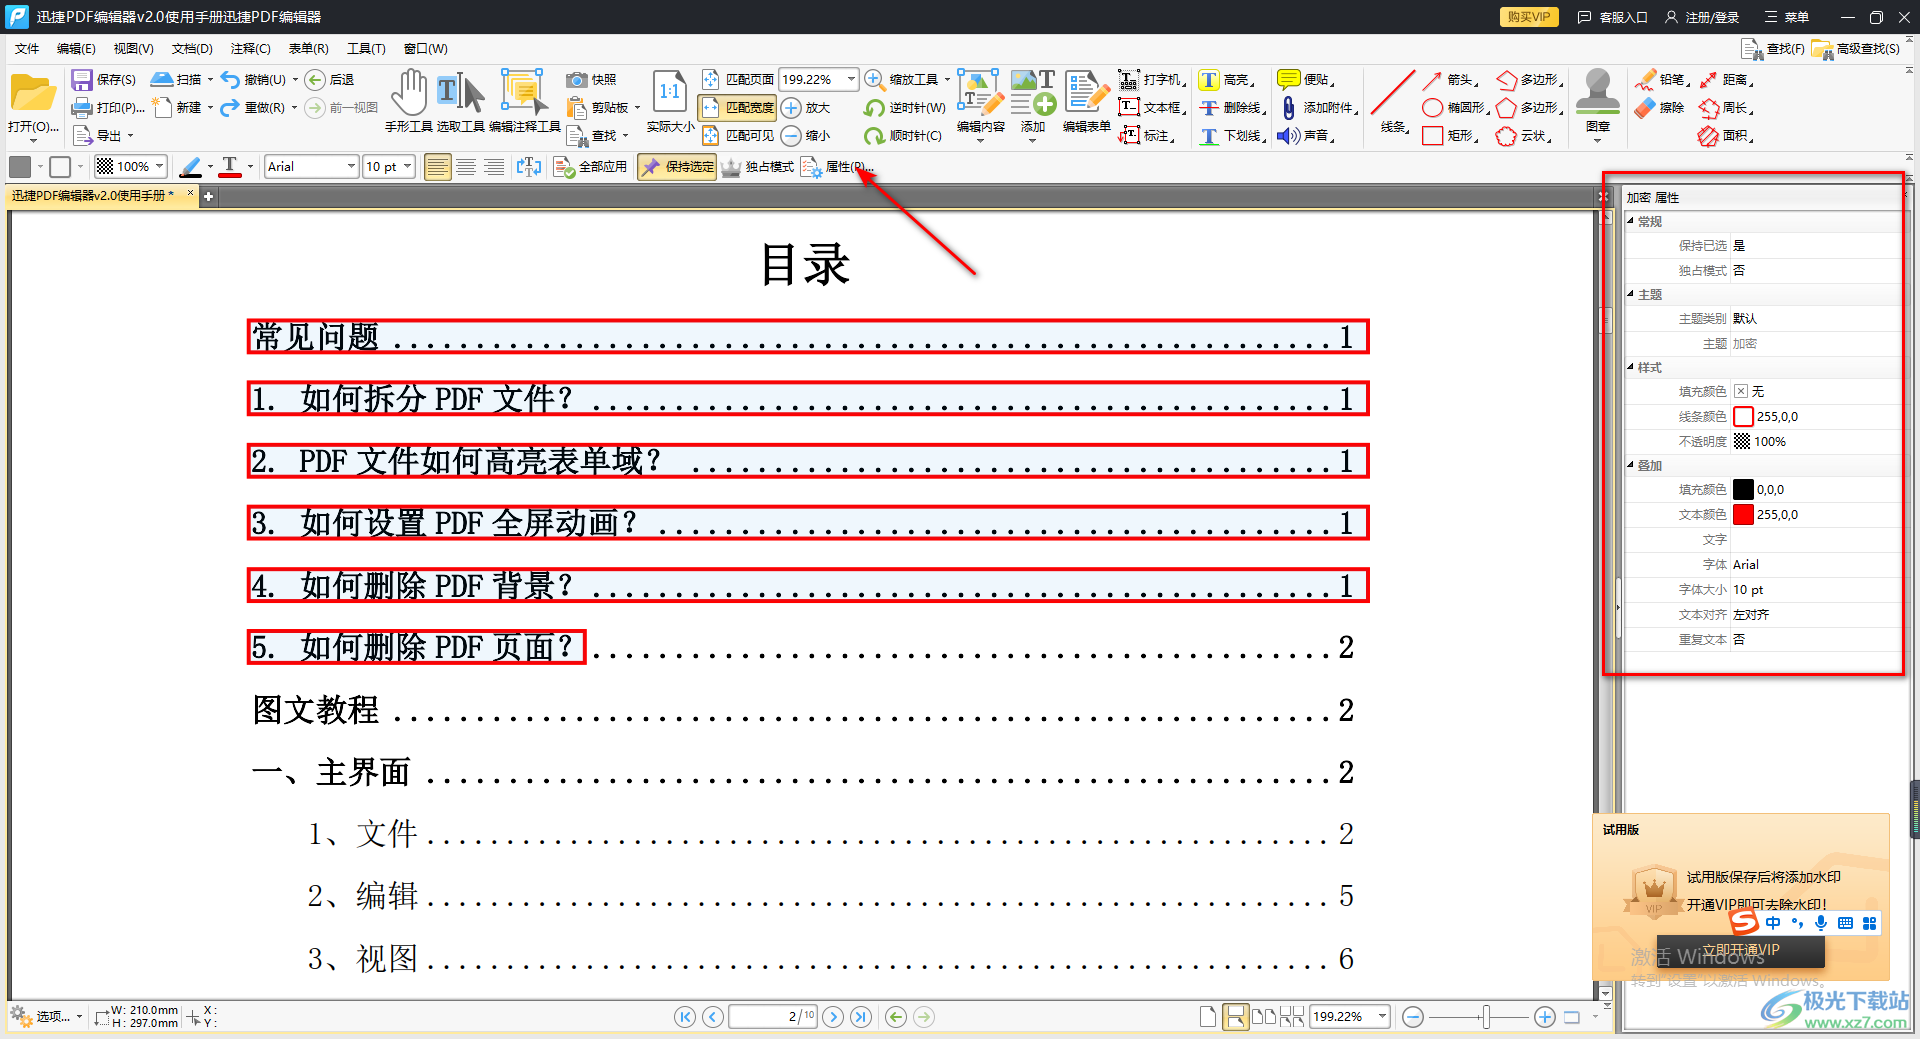Open the Edit form tool
This screenshot has width=1920, height=1039.
[1086, 101]
